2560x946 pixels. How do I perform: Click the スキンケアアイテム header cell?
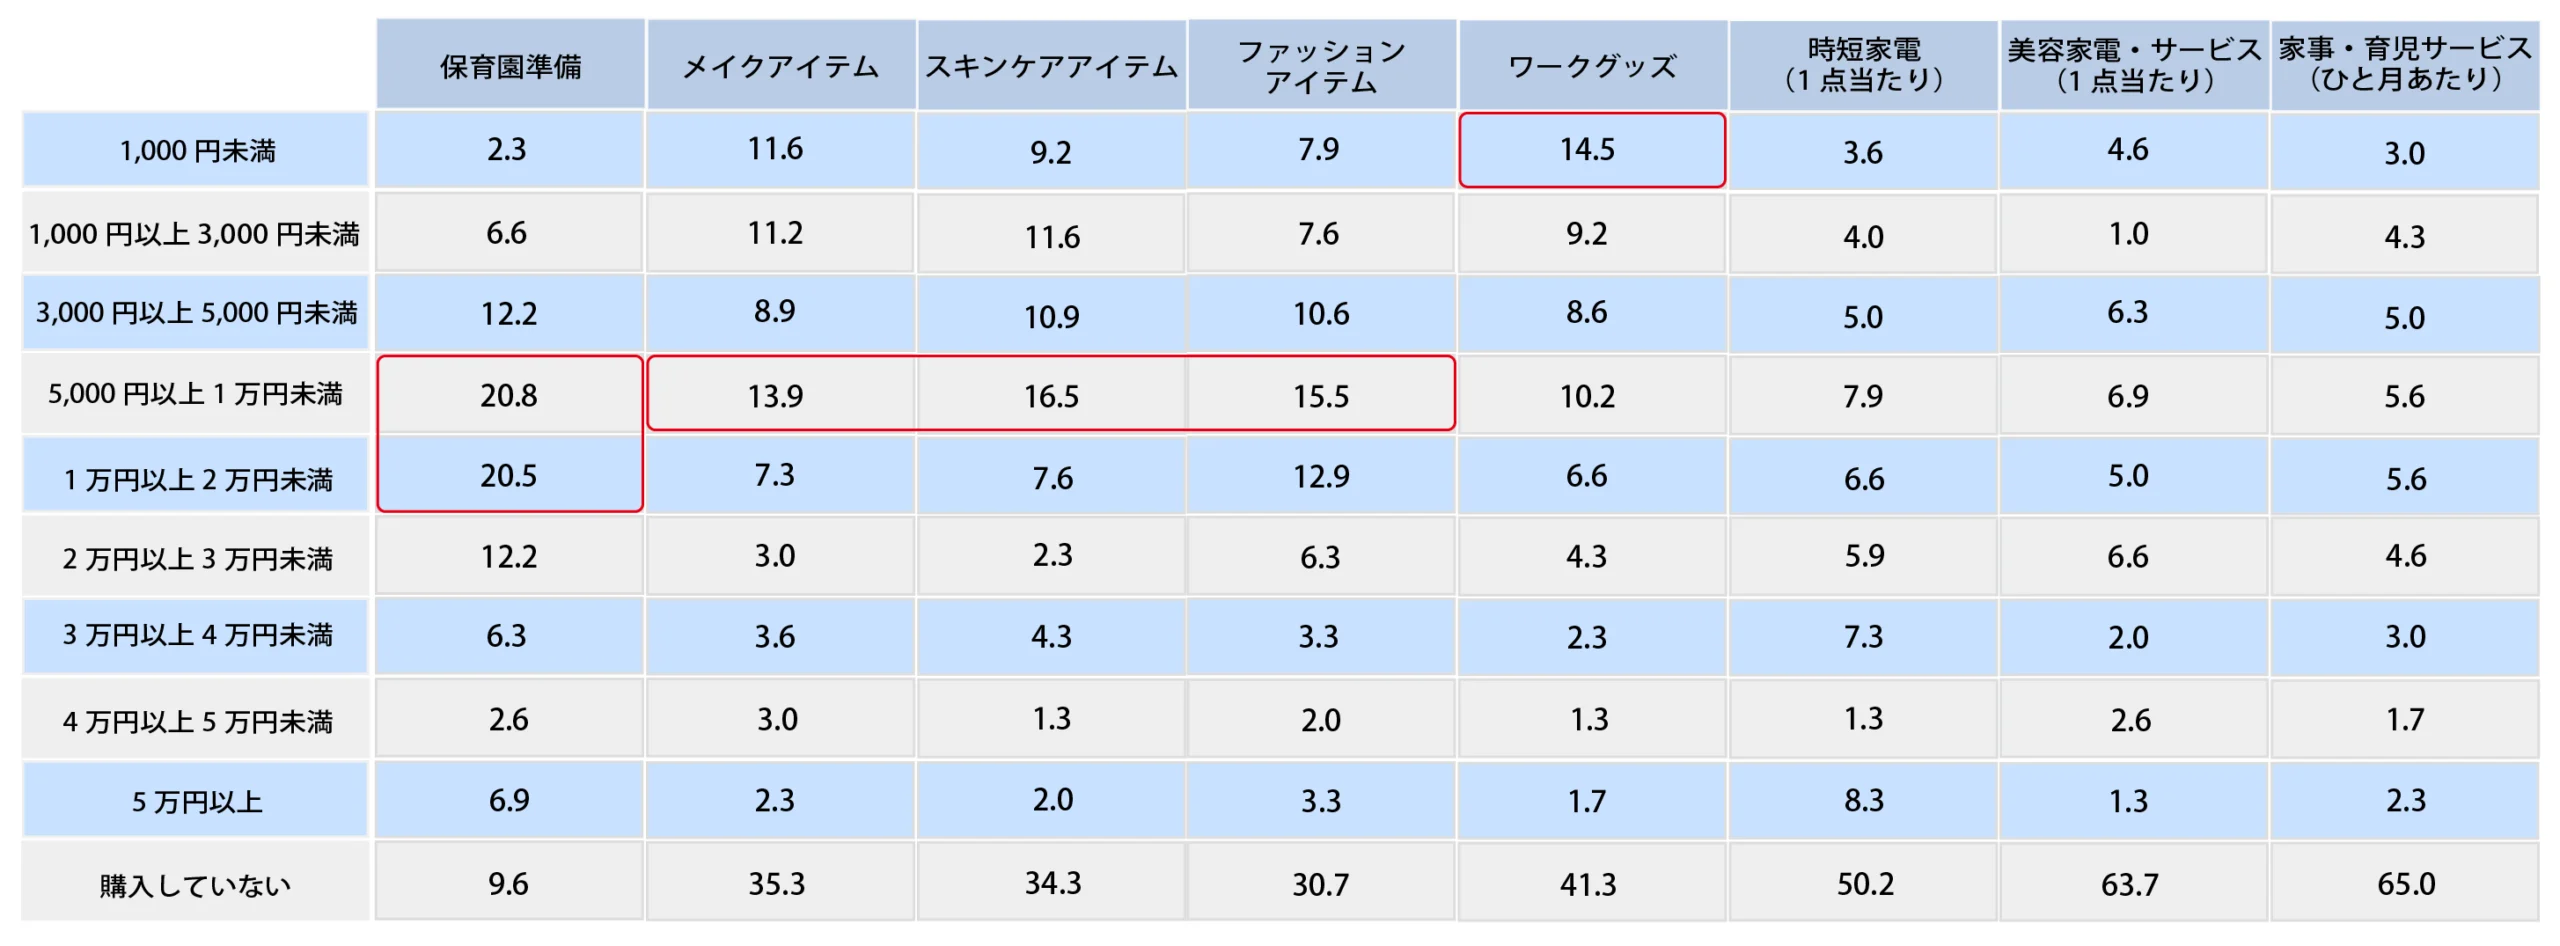[x=1052, y=64]
